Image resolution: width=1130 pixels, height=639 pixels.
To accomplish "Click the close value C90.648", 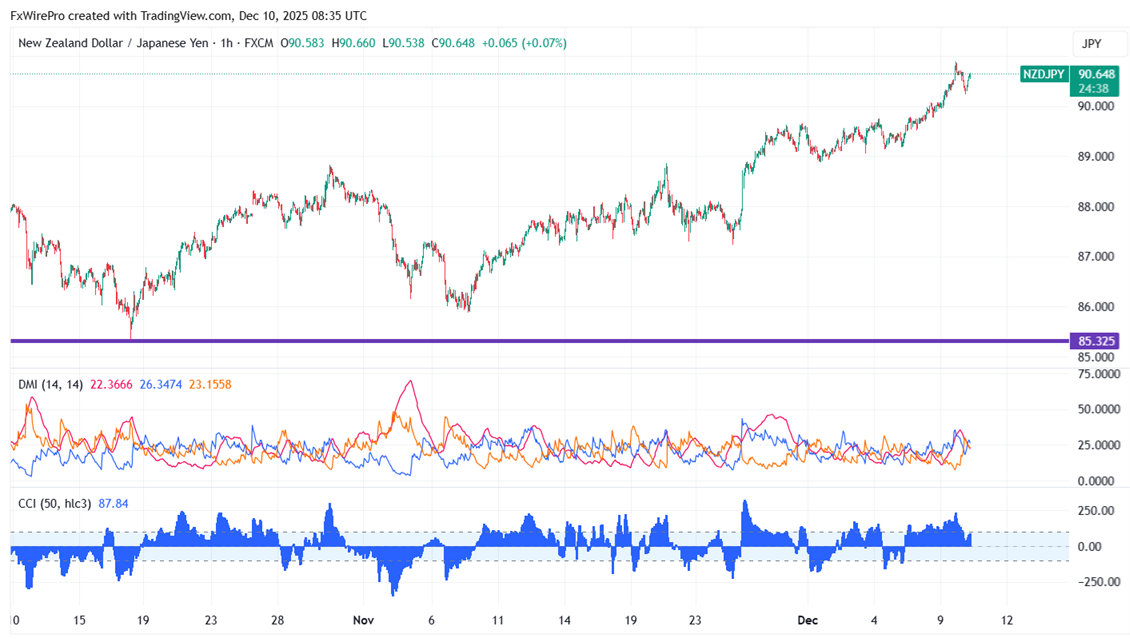I will click(453, 43).
